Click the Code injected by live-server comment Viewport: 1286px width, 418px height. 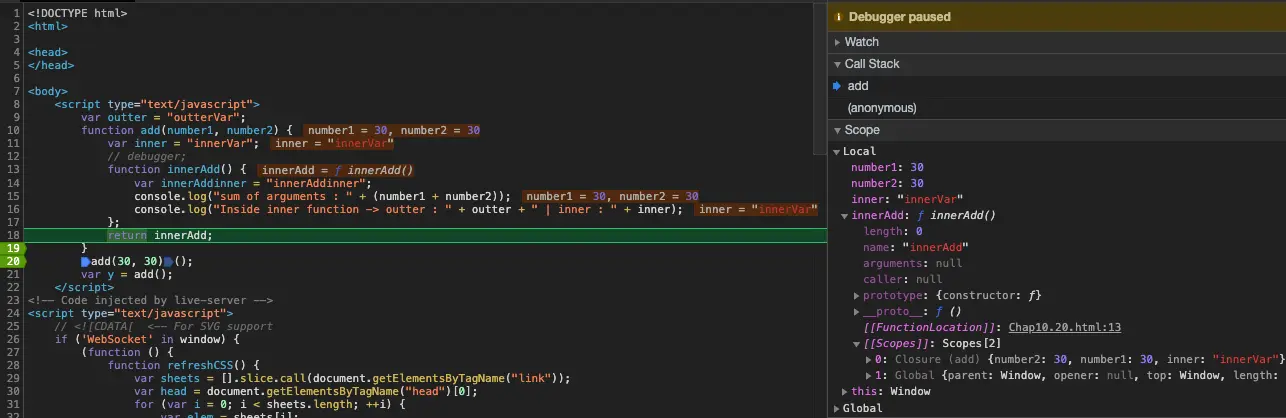coord(151,300)
